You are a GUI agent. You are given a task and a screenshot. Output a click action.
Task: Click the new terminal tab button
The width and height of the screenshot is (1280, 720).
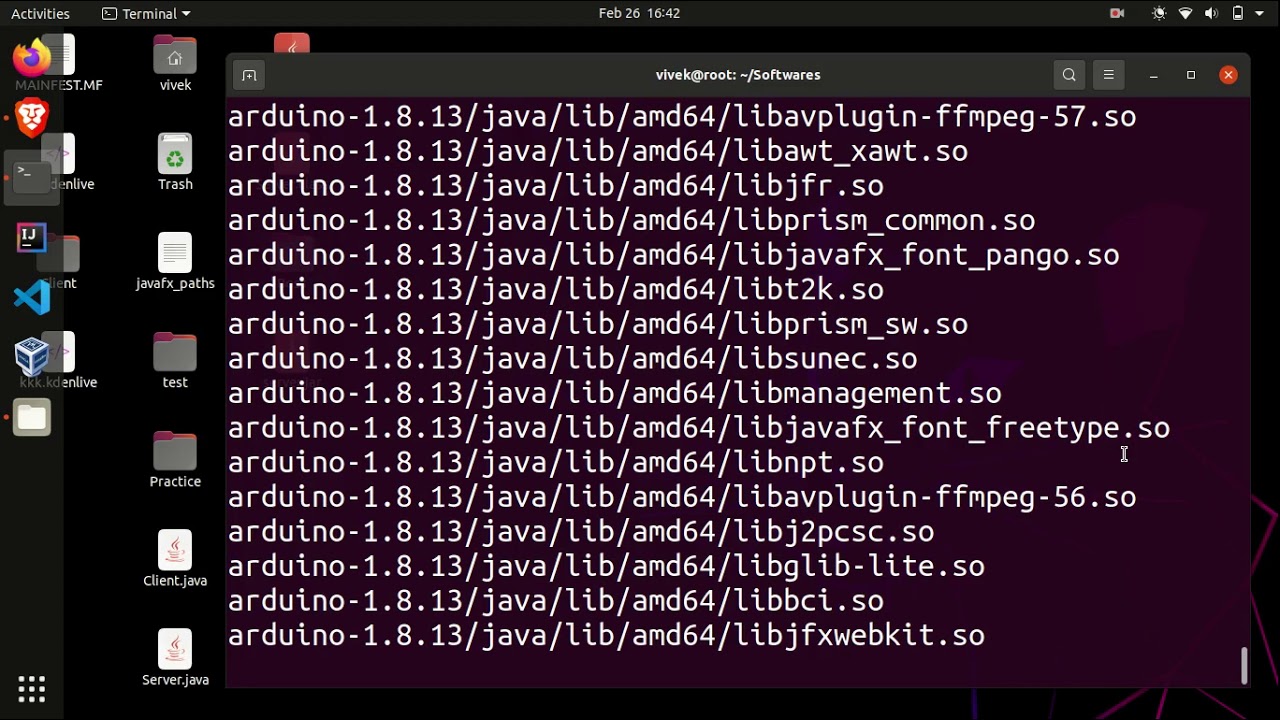pos(249,75)
